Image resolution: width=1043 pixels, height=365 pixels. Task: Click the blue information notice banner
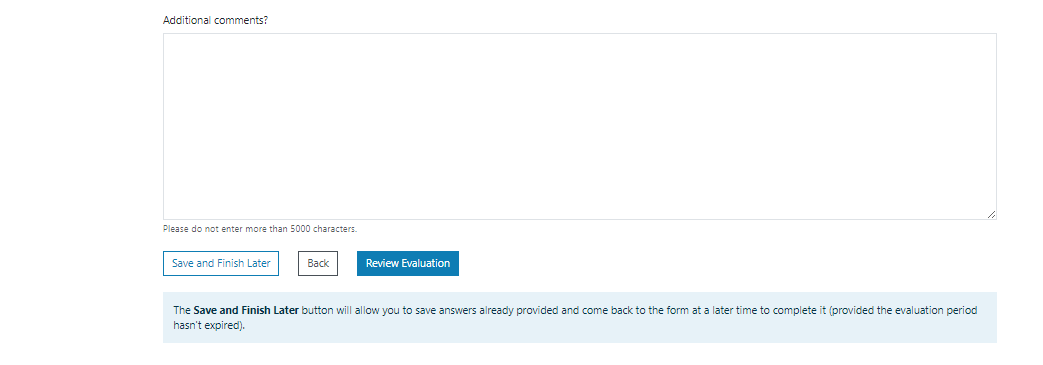coord(579,318)
